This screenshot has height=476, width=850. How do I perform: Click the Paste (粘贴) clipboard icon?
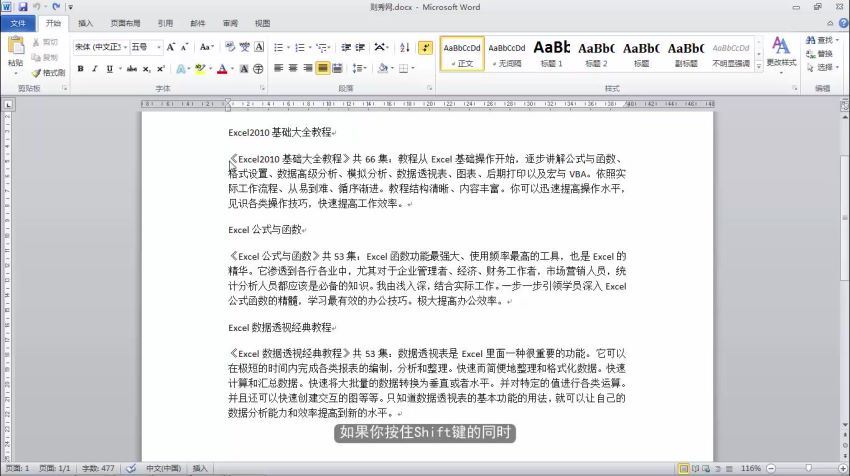point(16,46)
